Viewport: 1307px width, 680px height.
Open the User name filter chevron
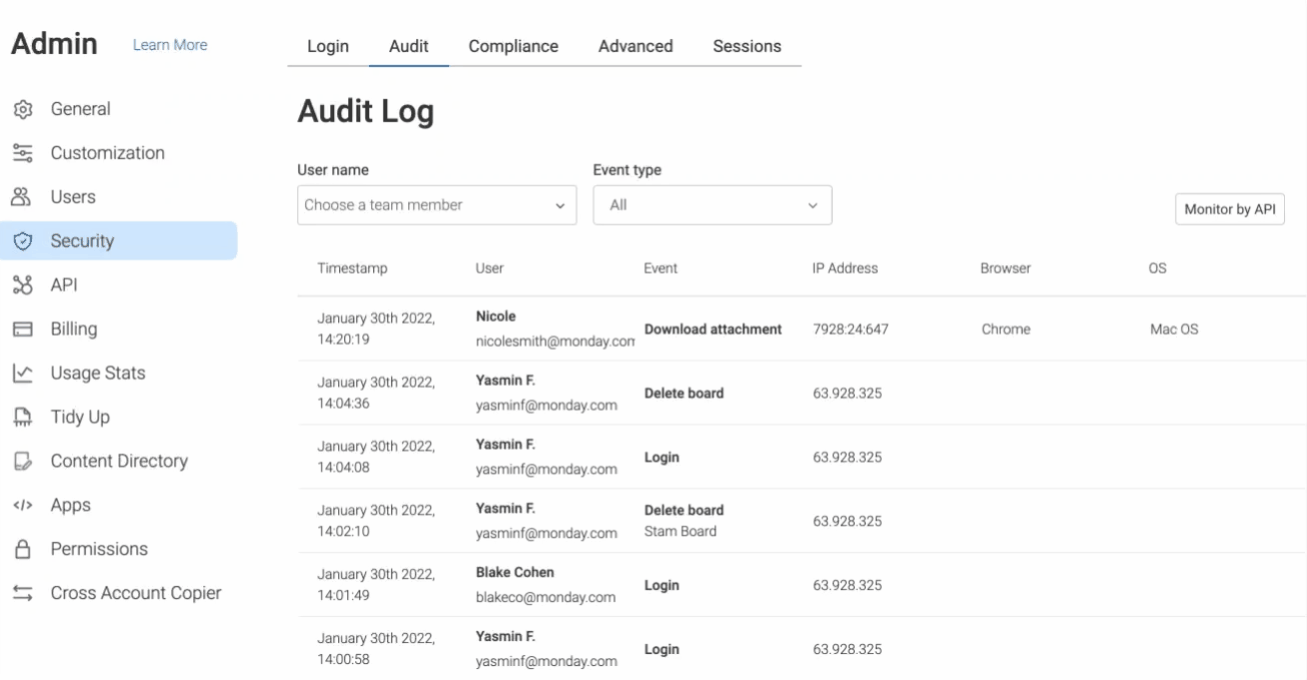point(561,205)
